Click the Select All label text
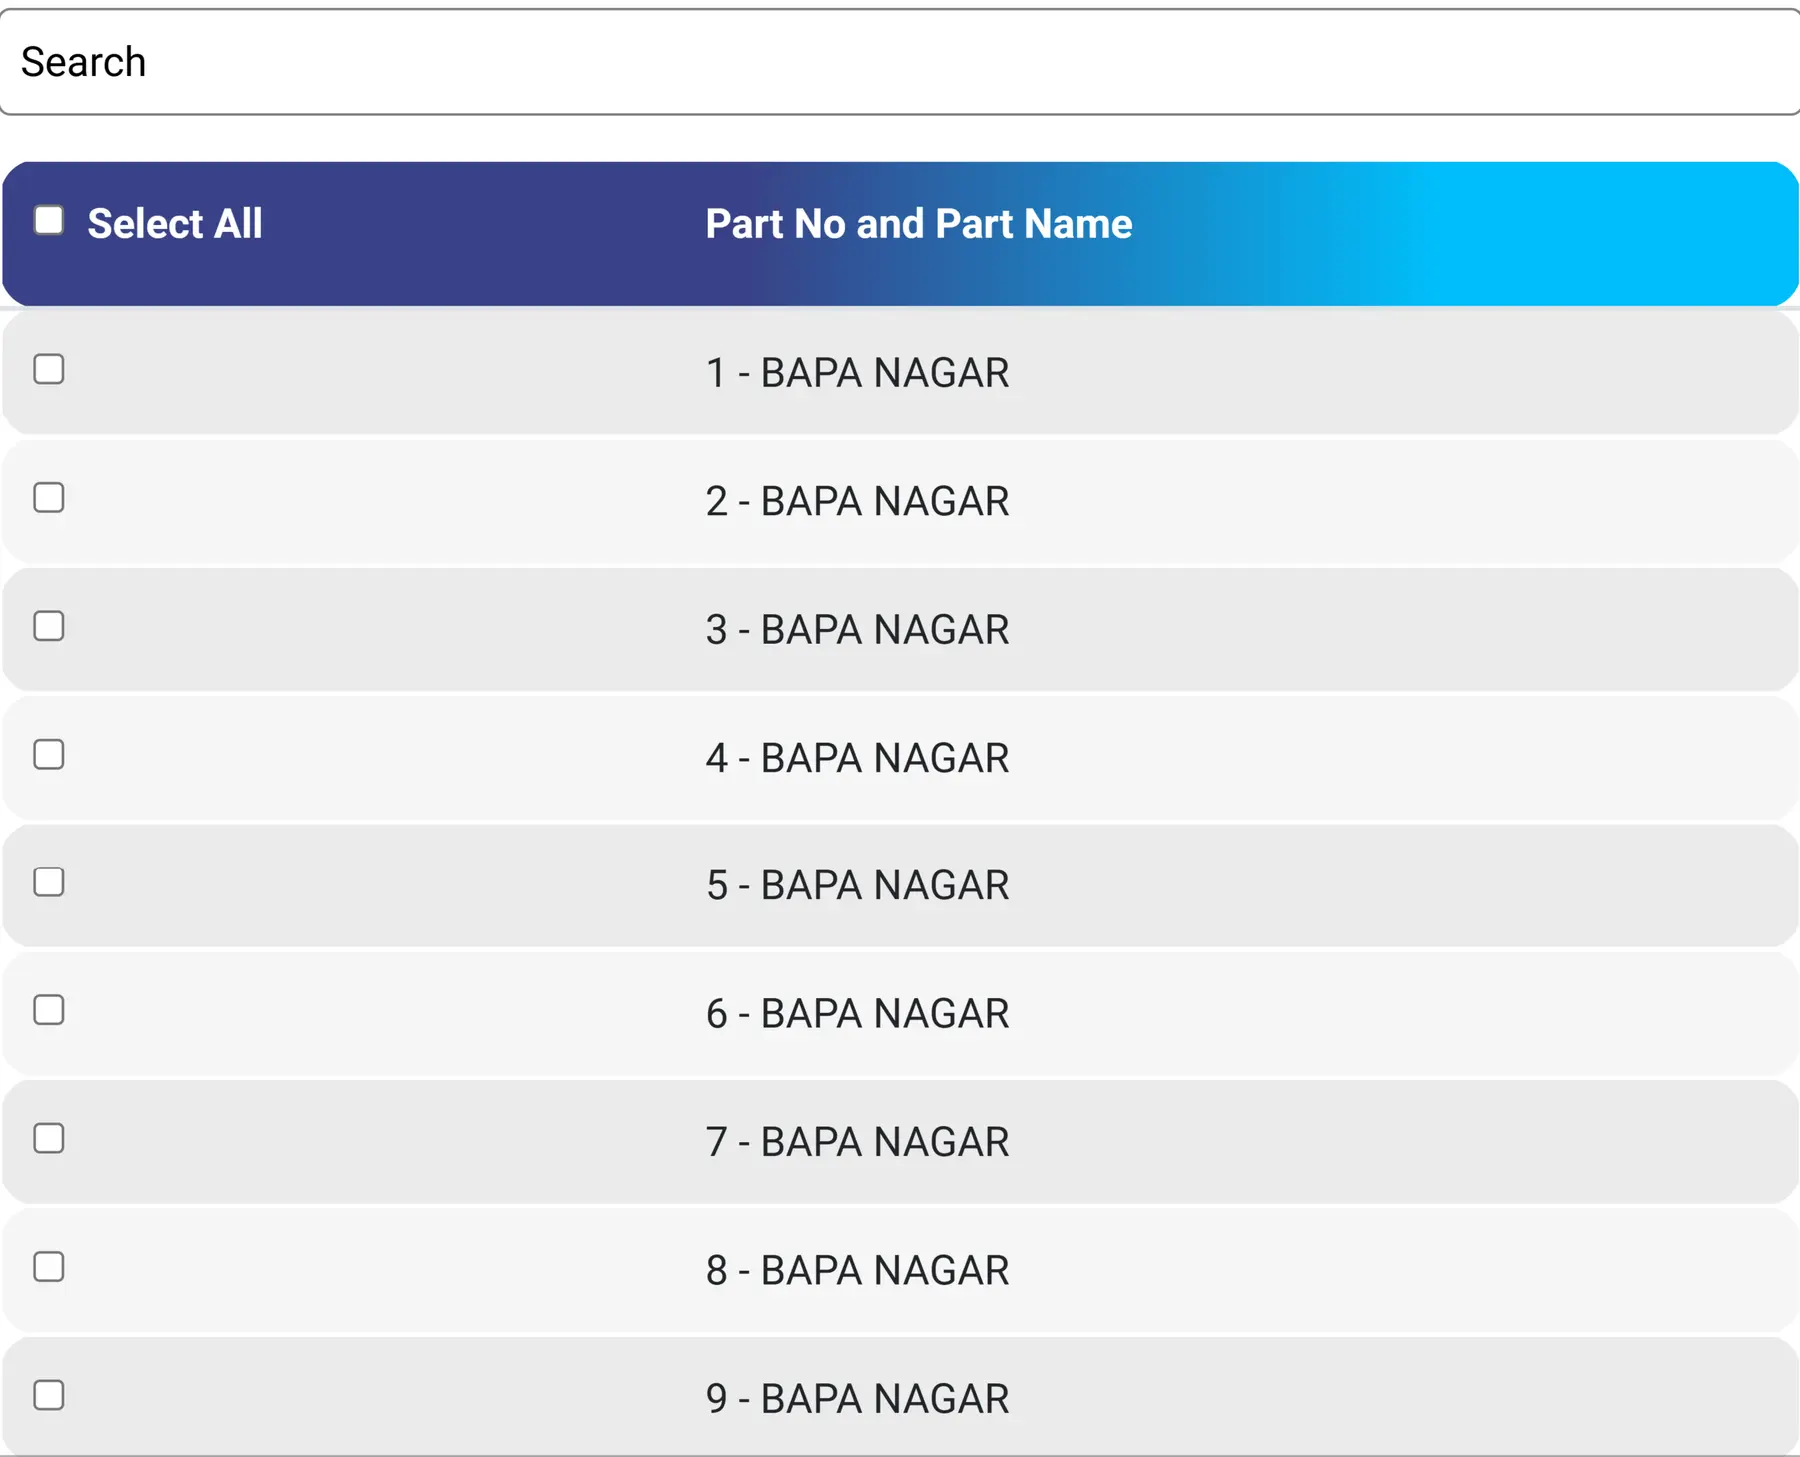The image size is (1800, 1457). click(x=175, y=224)
